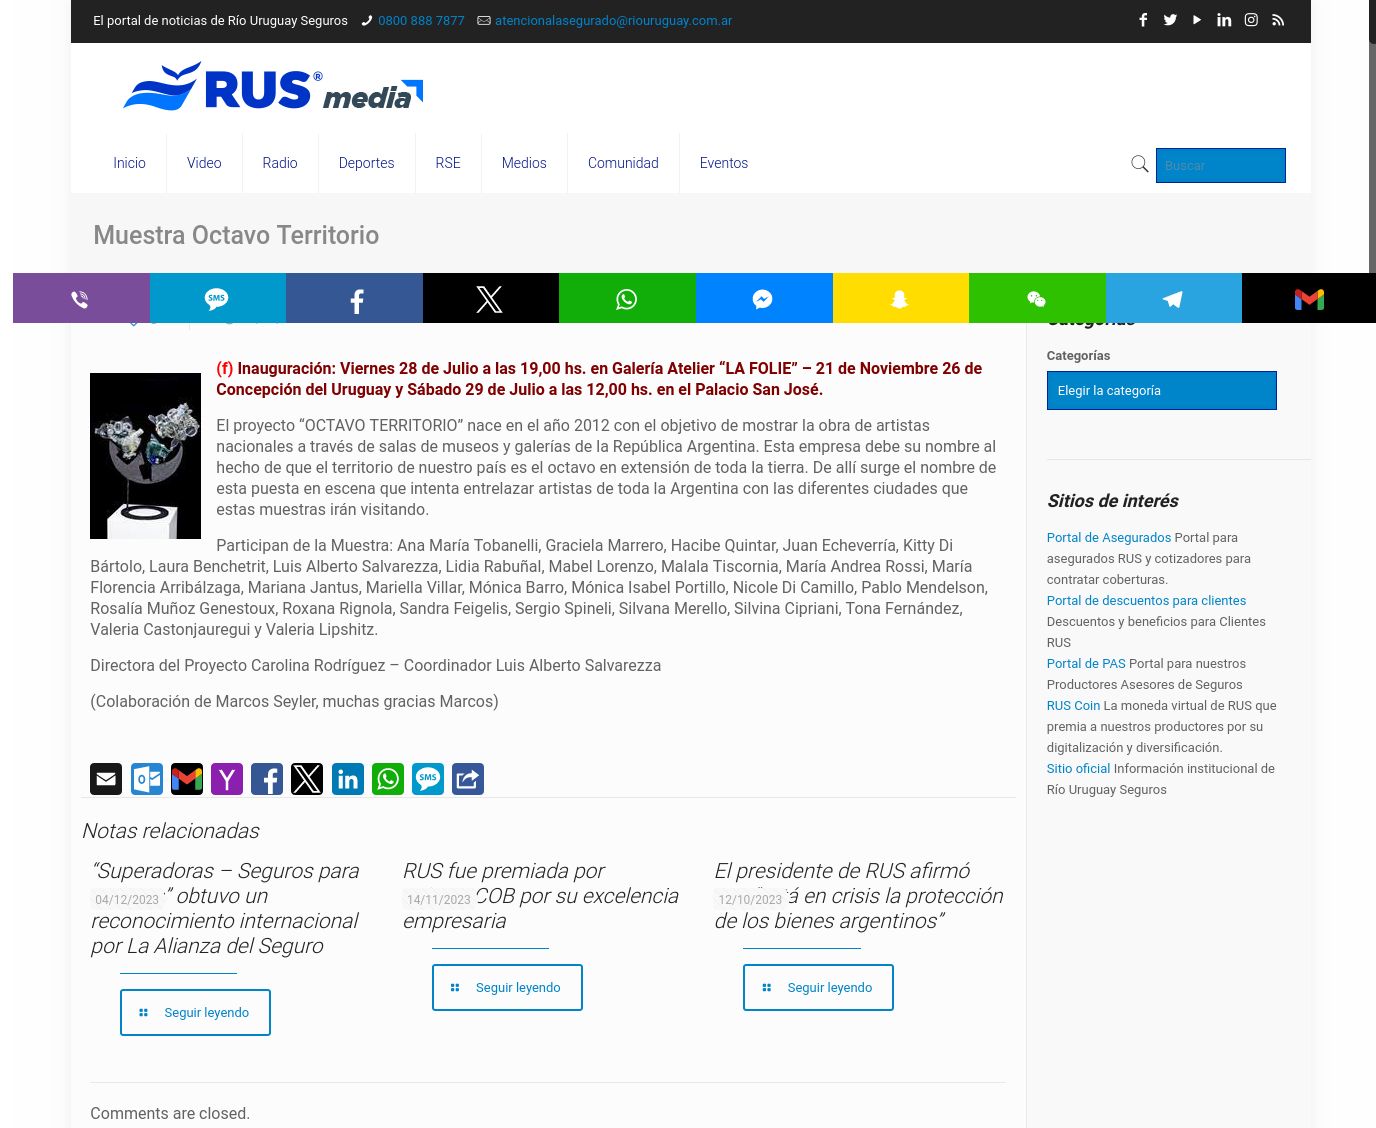The height and width of the screenshot is (1128, 1376).
Task: Click the WhatsApp share icon below the article
Action: tap(388, 779)
